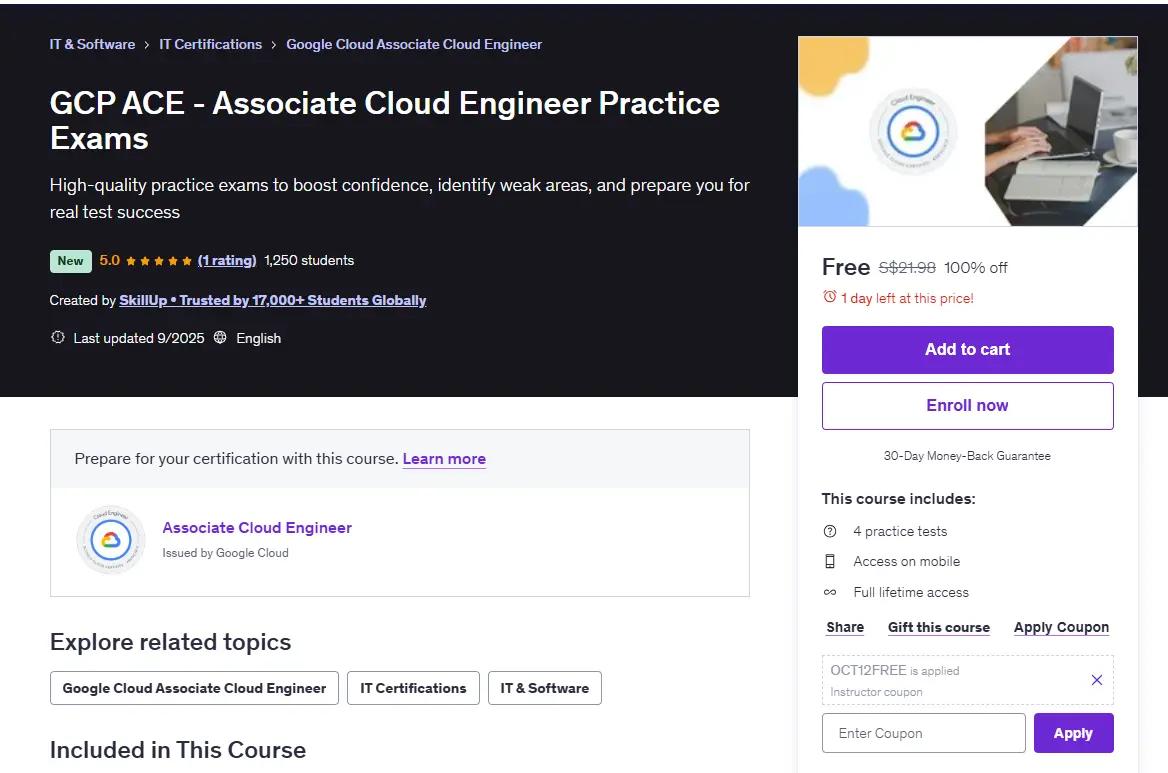1168x773 pixels.
Task: Click the Issued by Google Cloud text
Action: pos(225,553)
